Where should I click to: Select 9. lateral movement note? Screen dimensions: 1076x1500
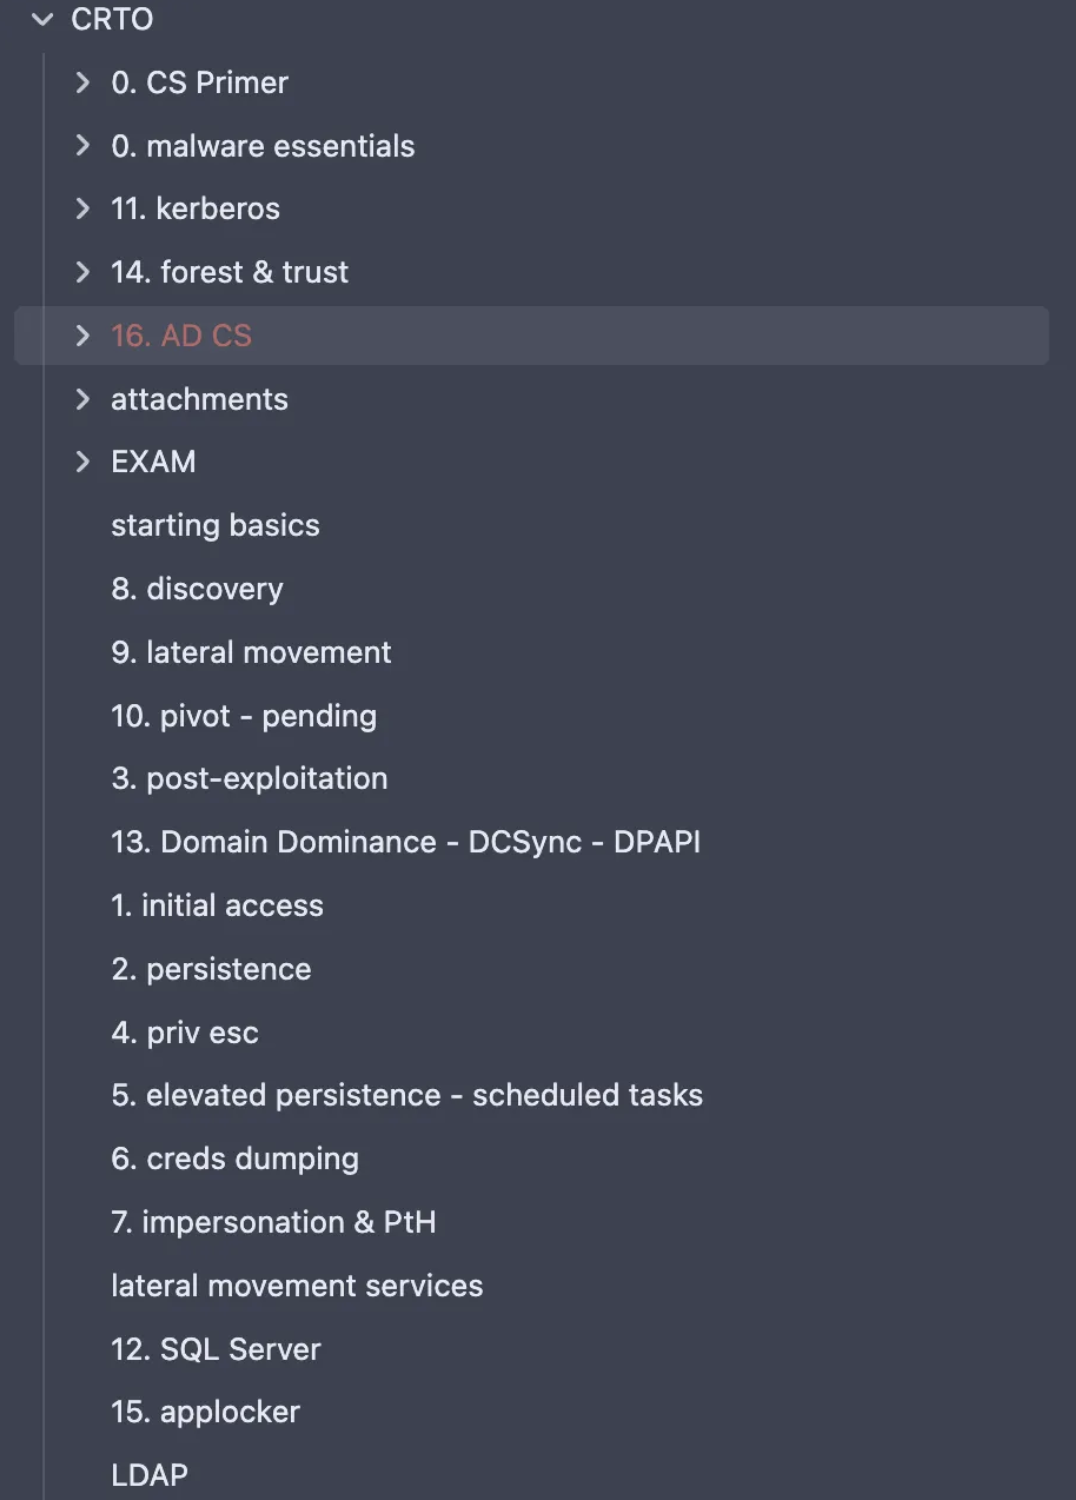(251, 652)
